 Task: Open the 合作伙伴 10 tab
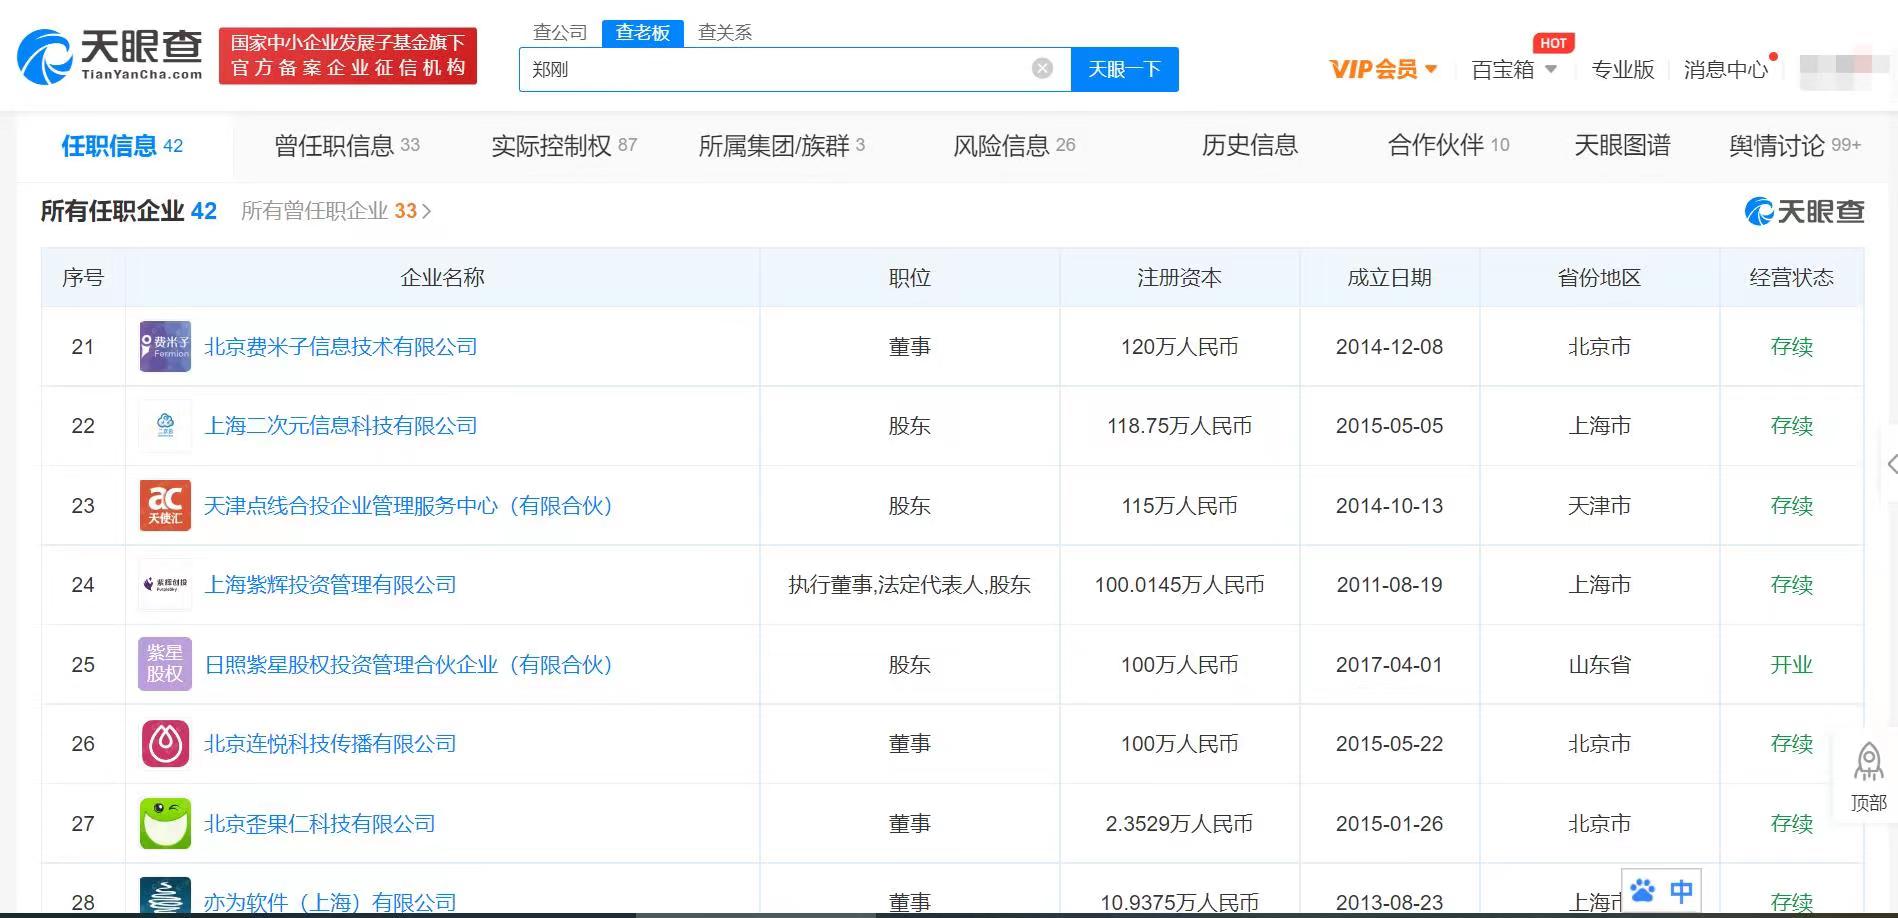coord(1448,146)
